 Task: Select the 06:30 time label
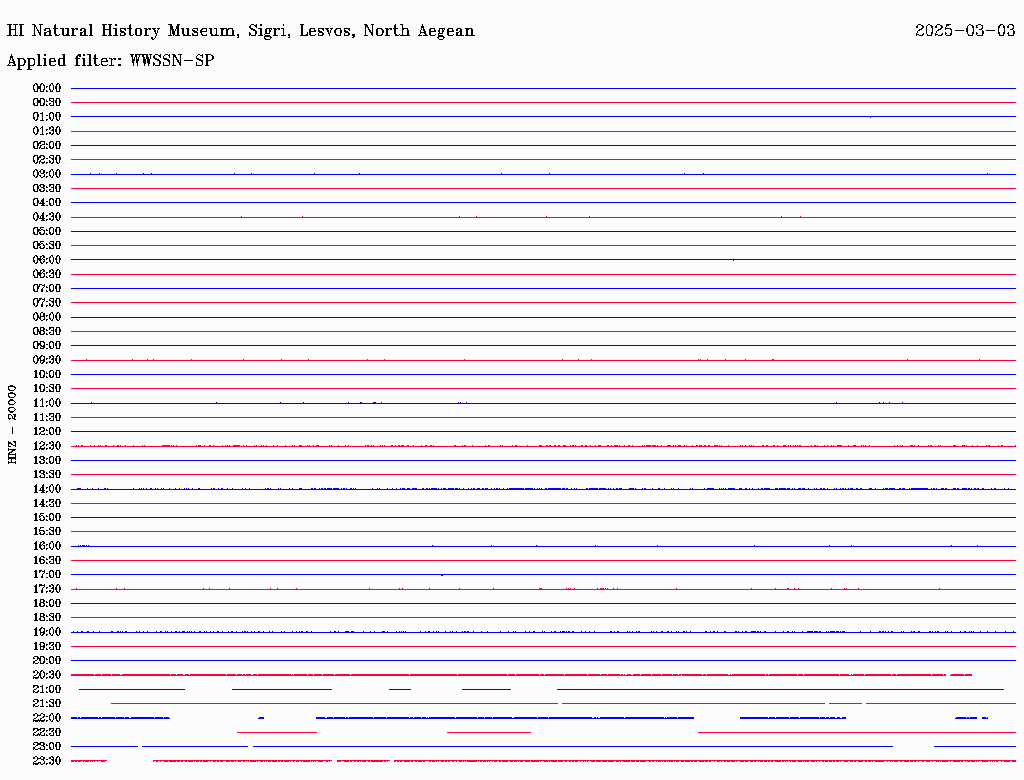[47, 274]
